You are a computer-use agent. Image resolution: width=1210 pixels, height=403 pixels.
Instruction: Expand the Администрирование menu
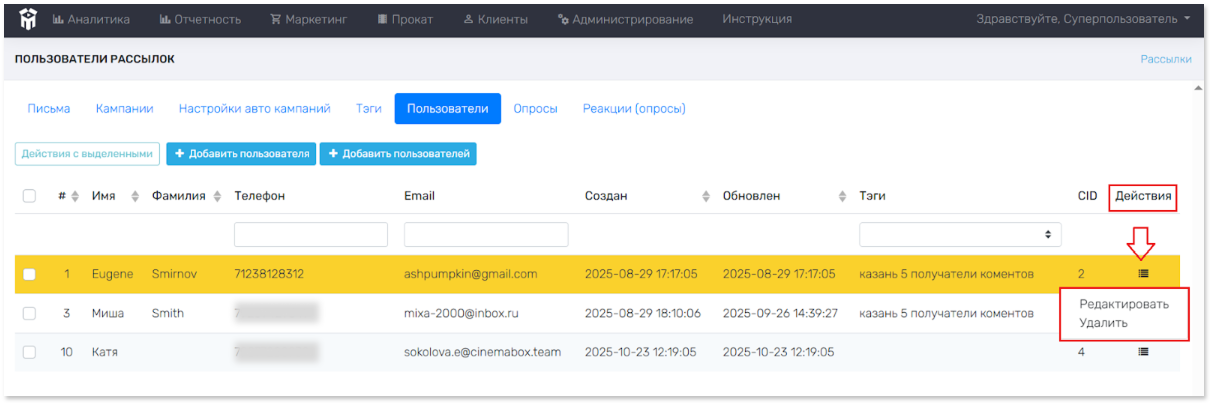point(625,19)
